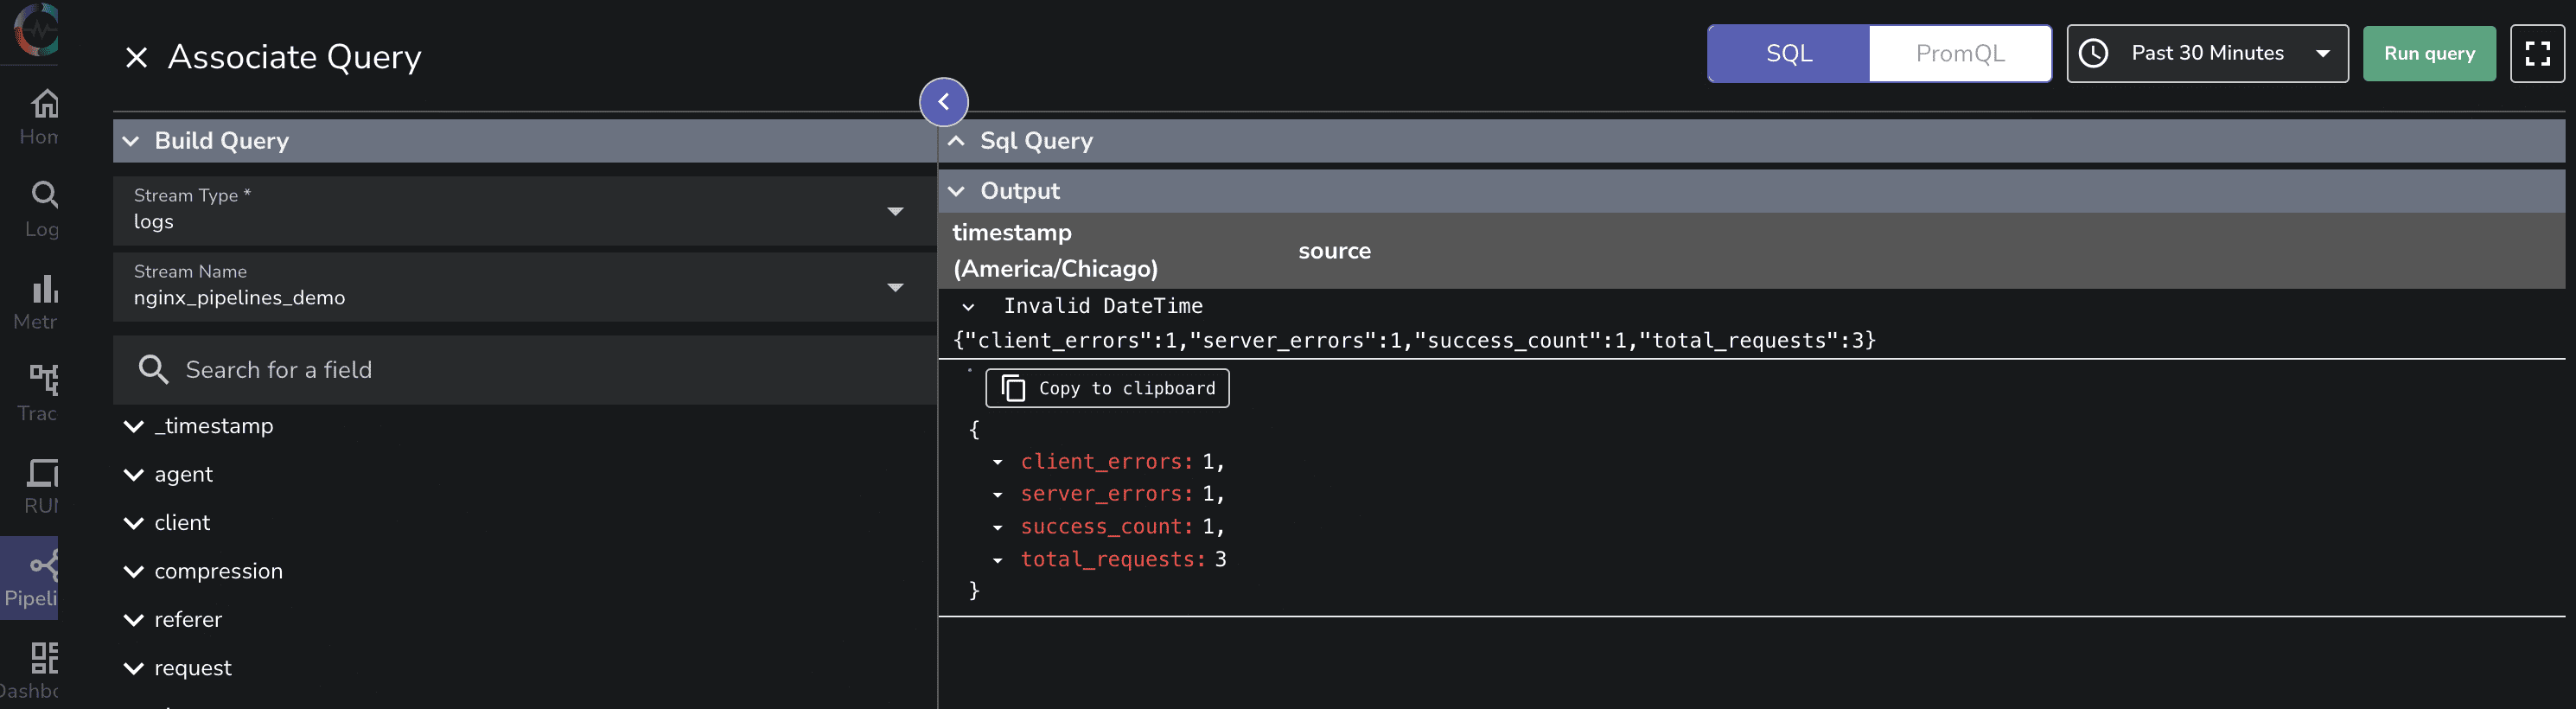Switch query mode to SQL
The image size is (2576, 709).
coord(1788,54)
